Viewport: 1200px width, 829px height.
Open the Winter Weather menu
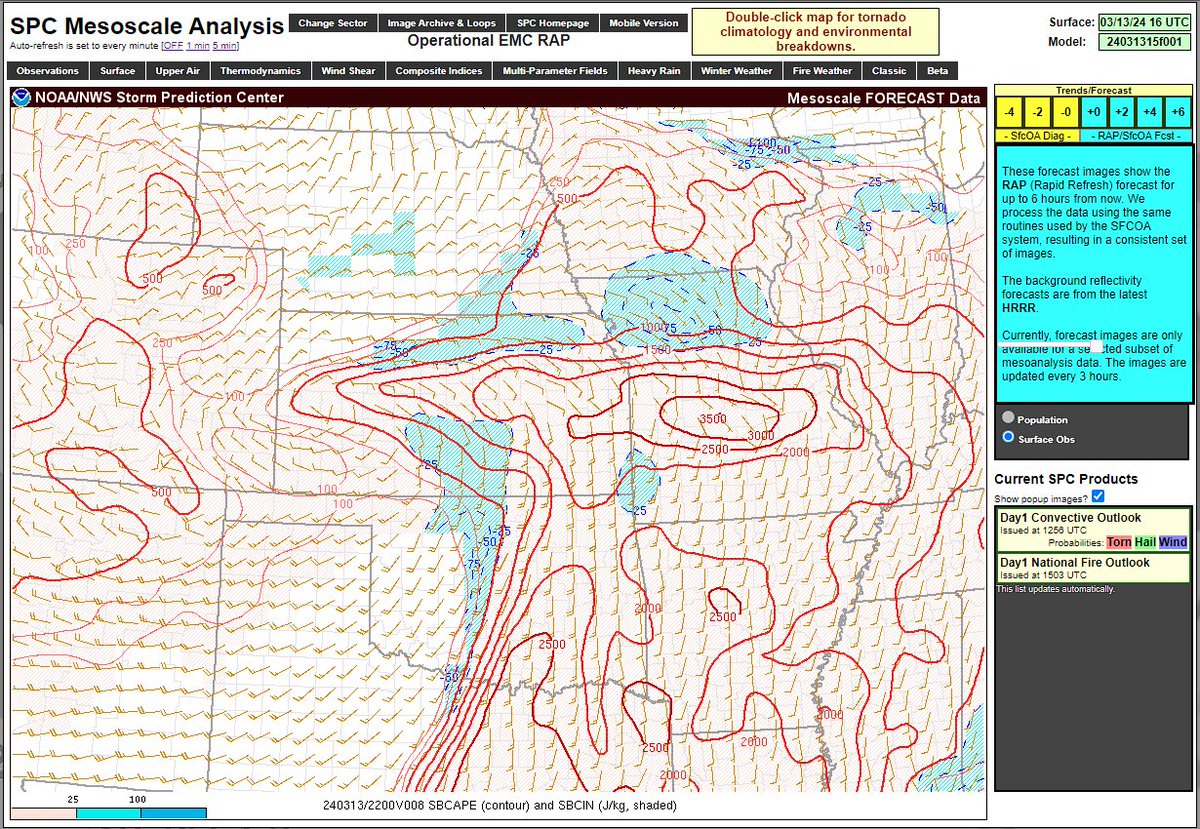point(736,71)
